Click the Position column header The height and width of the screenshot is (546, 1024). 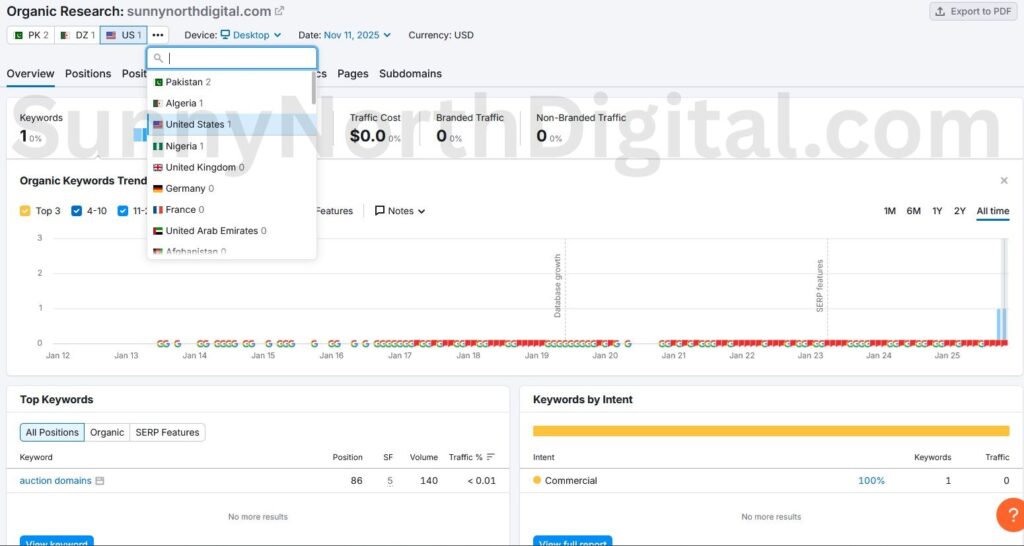tap(347, 457)
